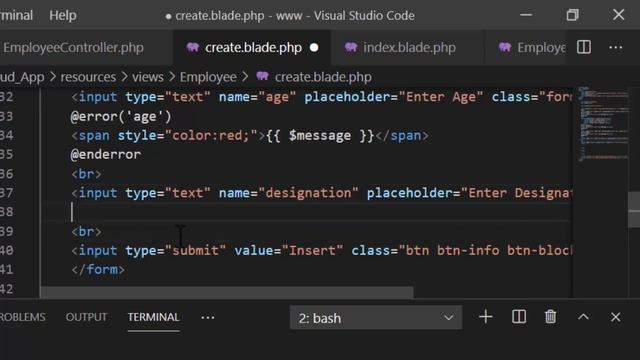Open the Terminal menu in menu bar
Viewport: 640px width, 360px height.
pos(16,16)
